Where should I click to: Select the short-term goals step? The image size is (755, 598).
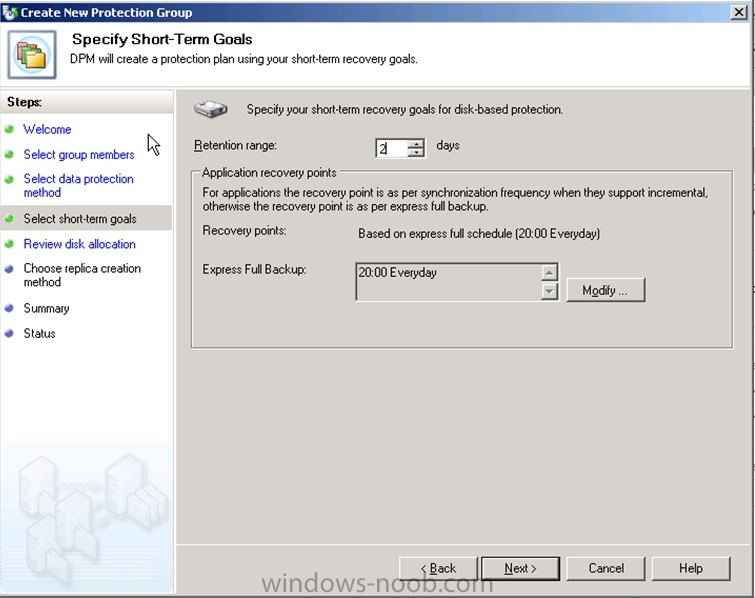[80, 219]
